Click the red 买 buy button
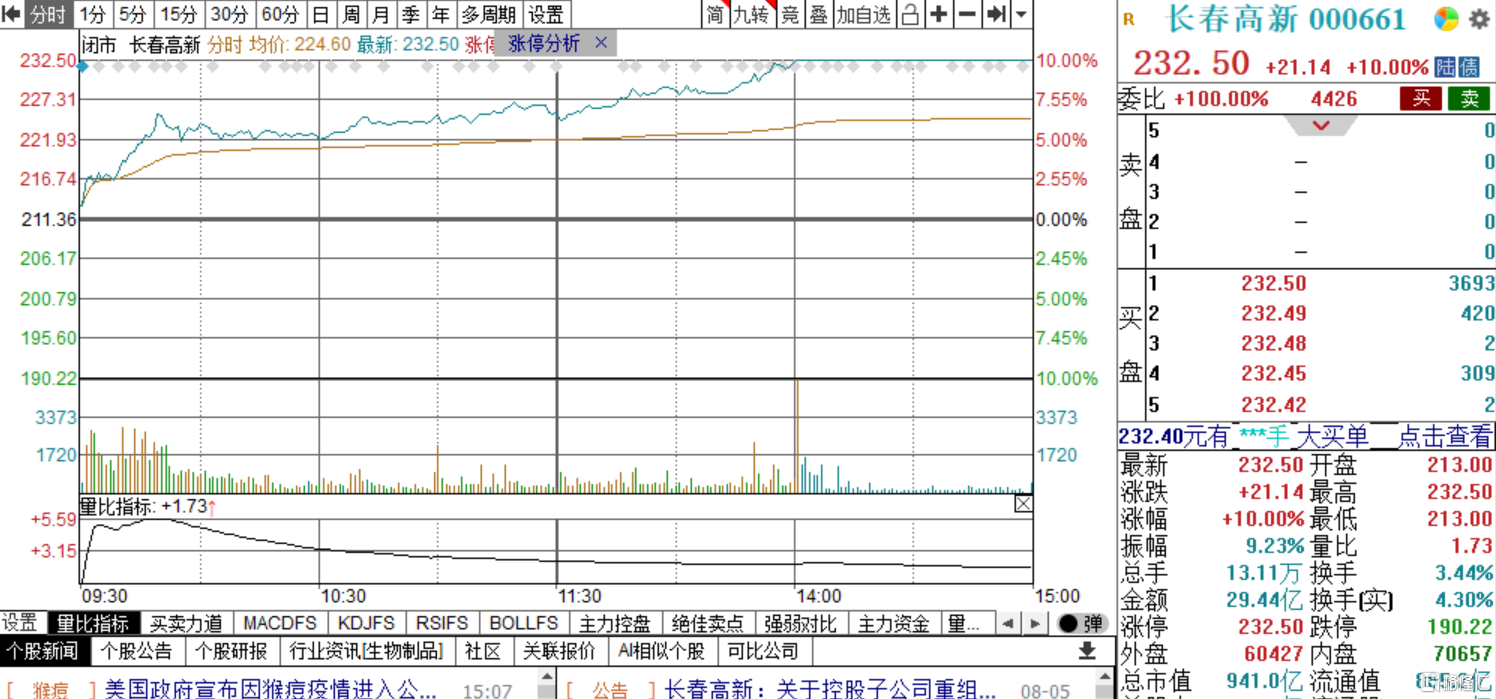This screenshot has width=1496, height=699. coord(1421,98)
